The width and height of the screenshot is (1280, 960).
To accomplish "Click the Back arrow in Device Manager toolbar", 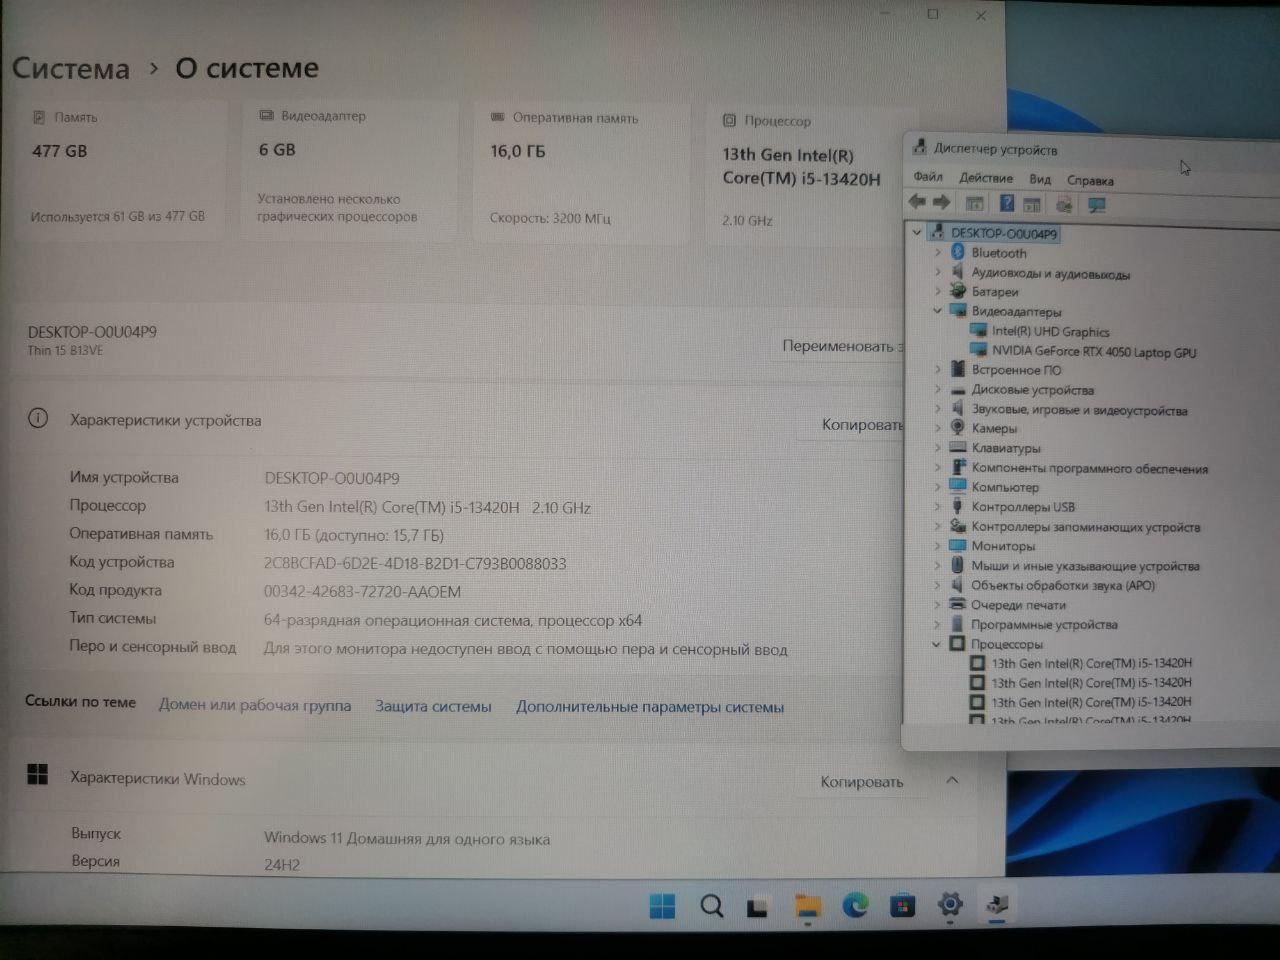I will 916,203.
